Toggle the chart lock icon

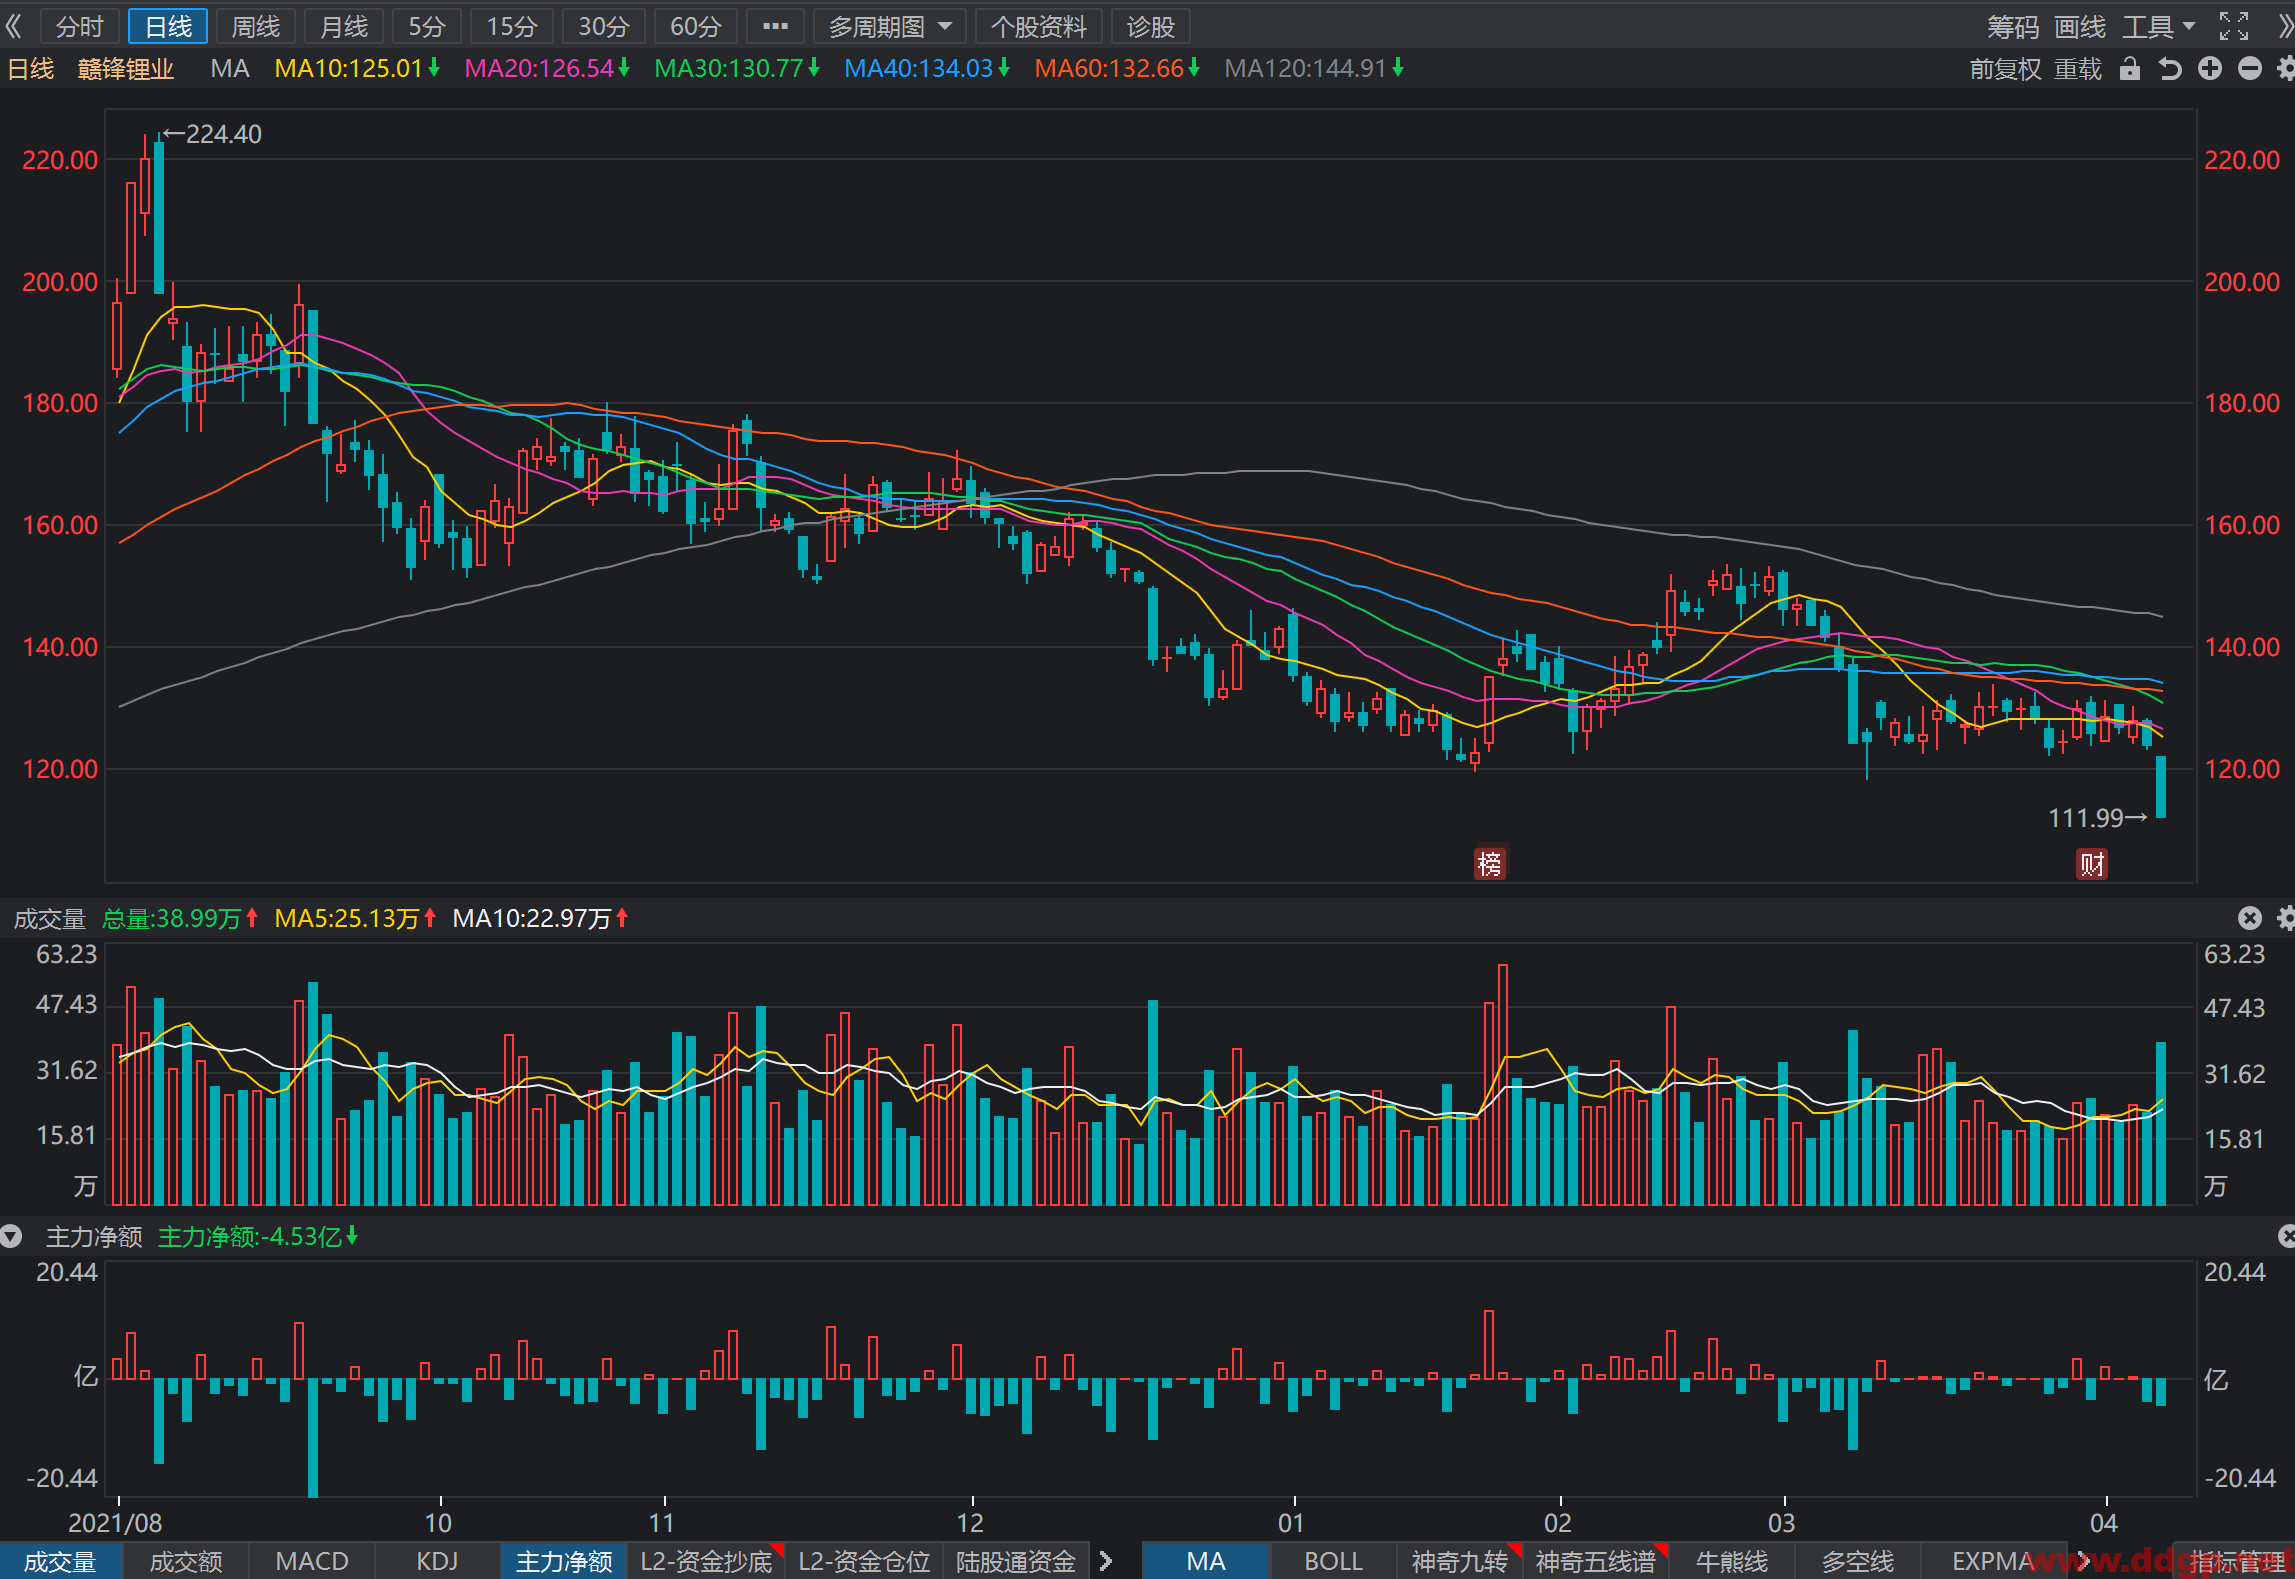[x=2130, y=69]
